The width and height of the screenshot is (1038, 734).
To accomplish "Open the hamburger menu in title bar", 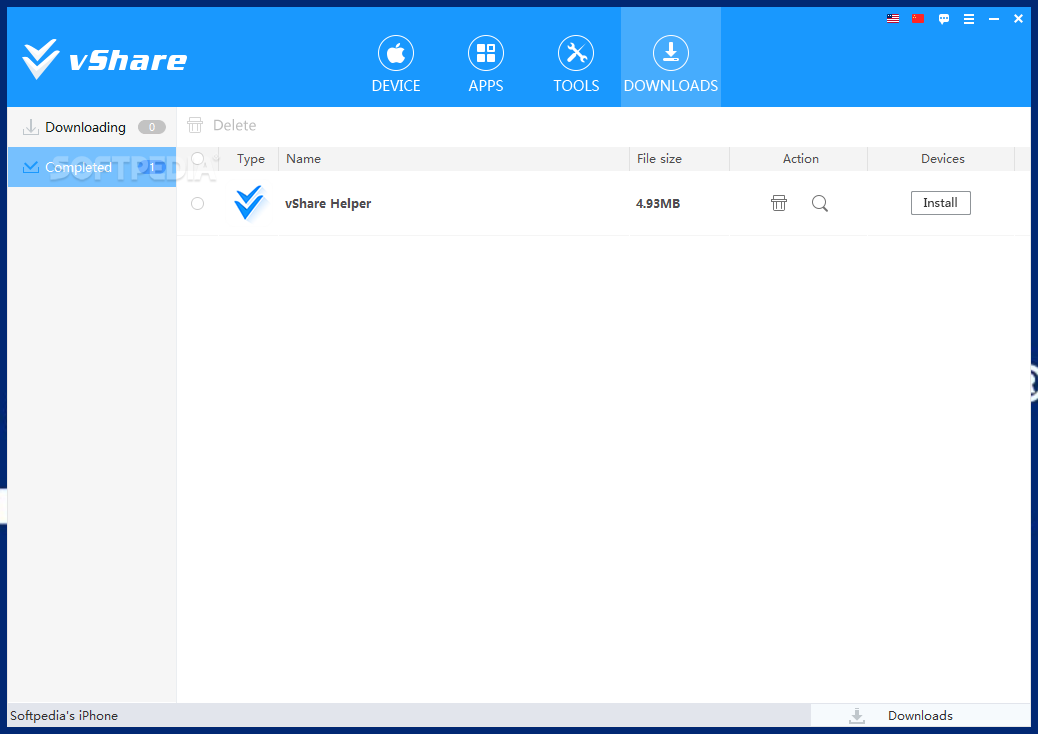I will (x=968, y=19).
